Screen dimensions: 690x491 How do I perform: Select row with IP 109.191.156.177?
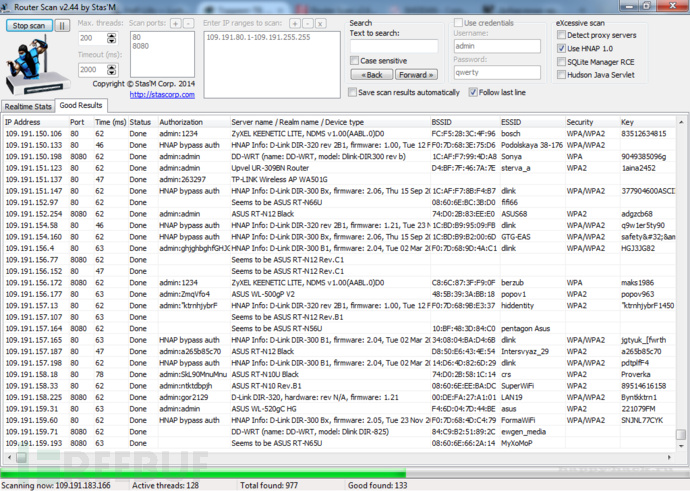(339, 294)
